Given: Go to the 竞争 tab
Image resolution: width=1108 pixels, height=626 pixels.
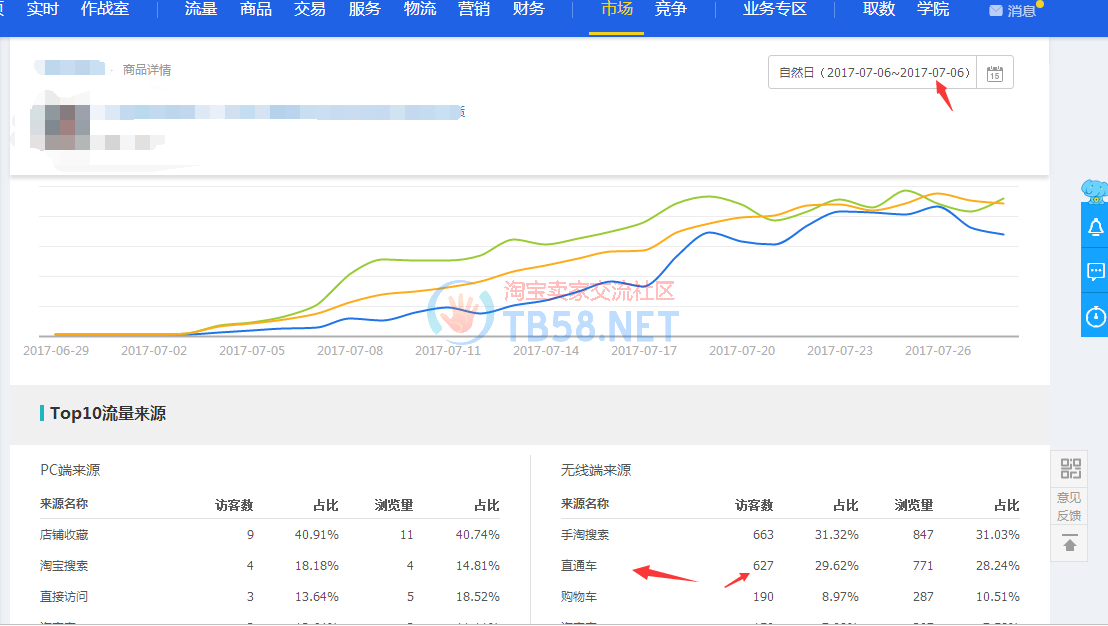Looking at the screenshot, I should coord(671,10).
